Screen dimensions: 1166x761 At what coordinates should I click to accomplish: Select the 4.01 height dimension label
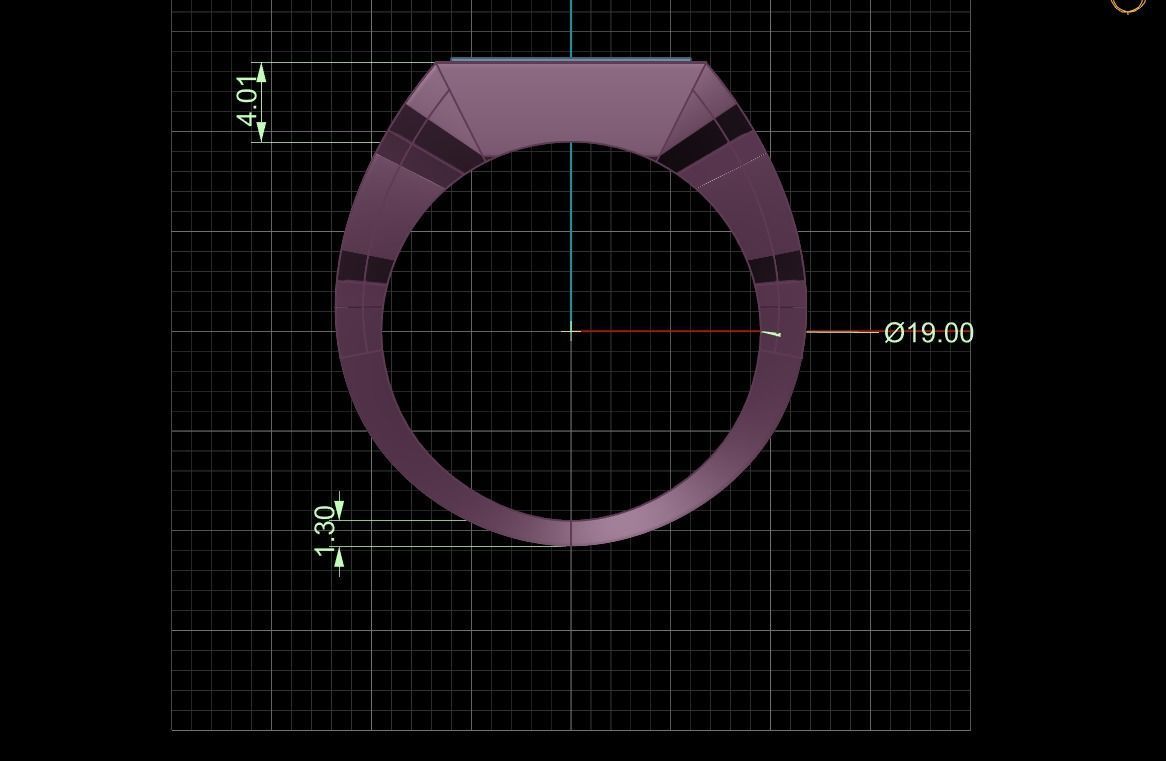pyautogui.click(x=248, y=101)
